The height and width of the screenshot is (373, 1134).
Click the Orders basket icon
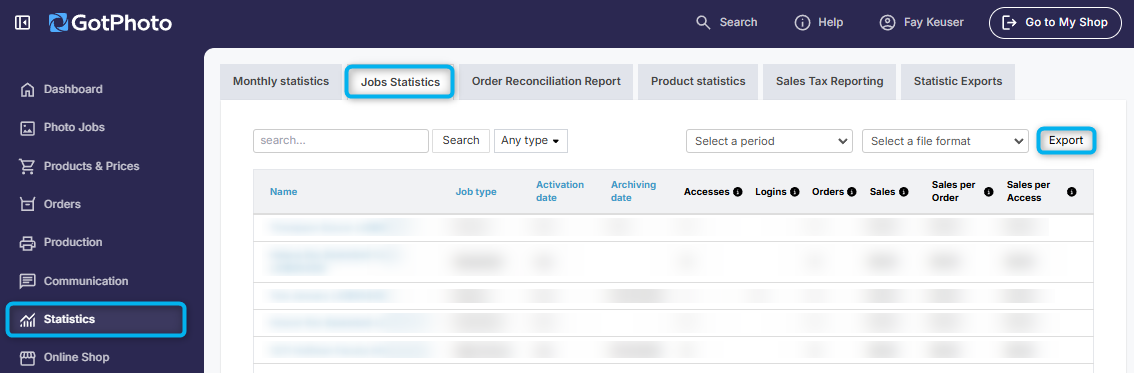(x=27, y=205)
